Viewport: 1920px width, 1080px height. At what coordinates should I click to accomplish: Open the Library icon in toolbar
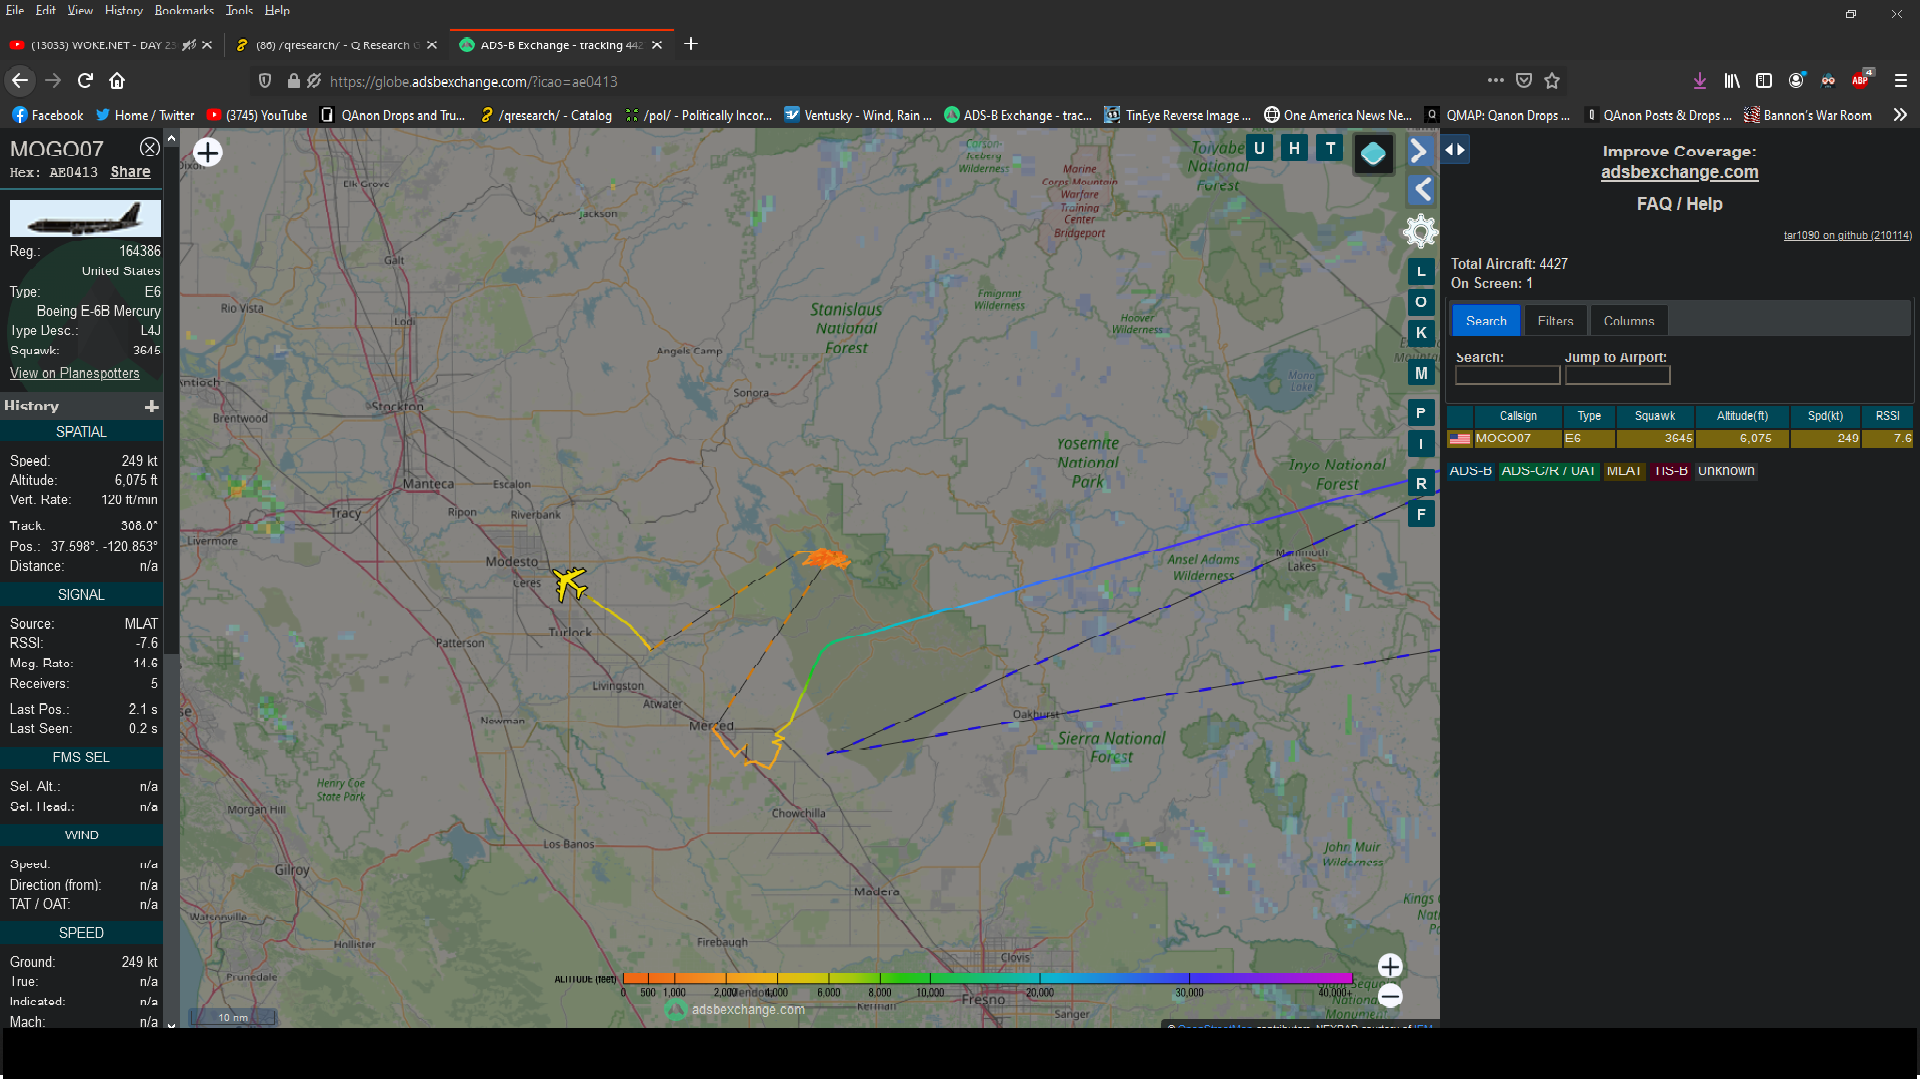pos(1732,81)
